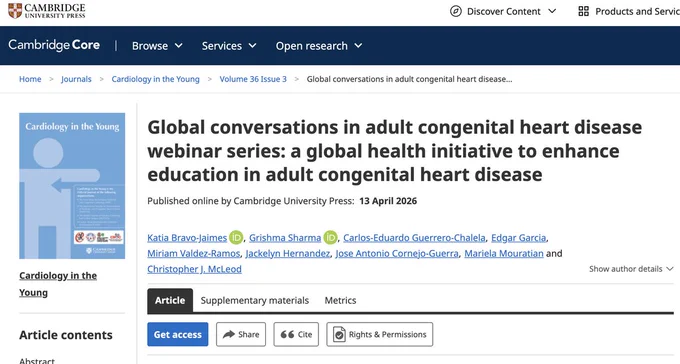Screen dimensions: 680x364
Task: Open the Services dropdown menu
Action: click(x=229, y=46)
